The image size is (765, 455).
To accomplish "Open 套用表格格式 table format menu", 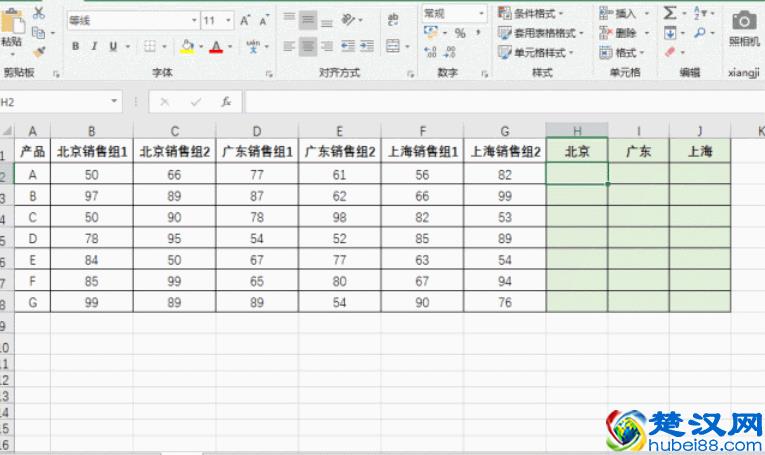I will (541, 33).
